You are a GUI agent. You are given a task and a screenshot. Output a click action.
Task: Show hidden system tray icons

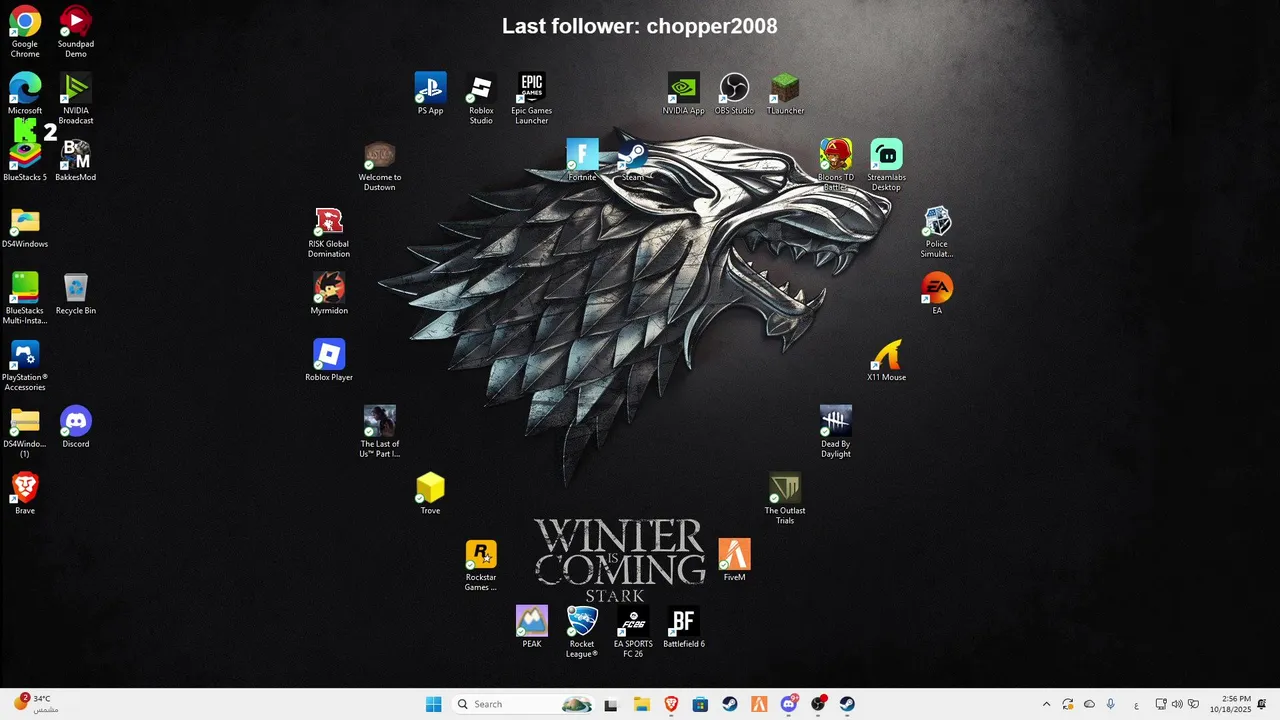pos(1047,704)
